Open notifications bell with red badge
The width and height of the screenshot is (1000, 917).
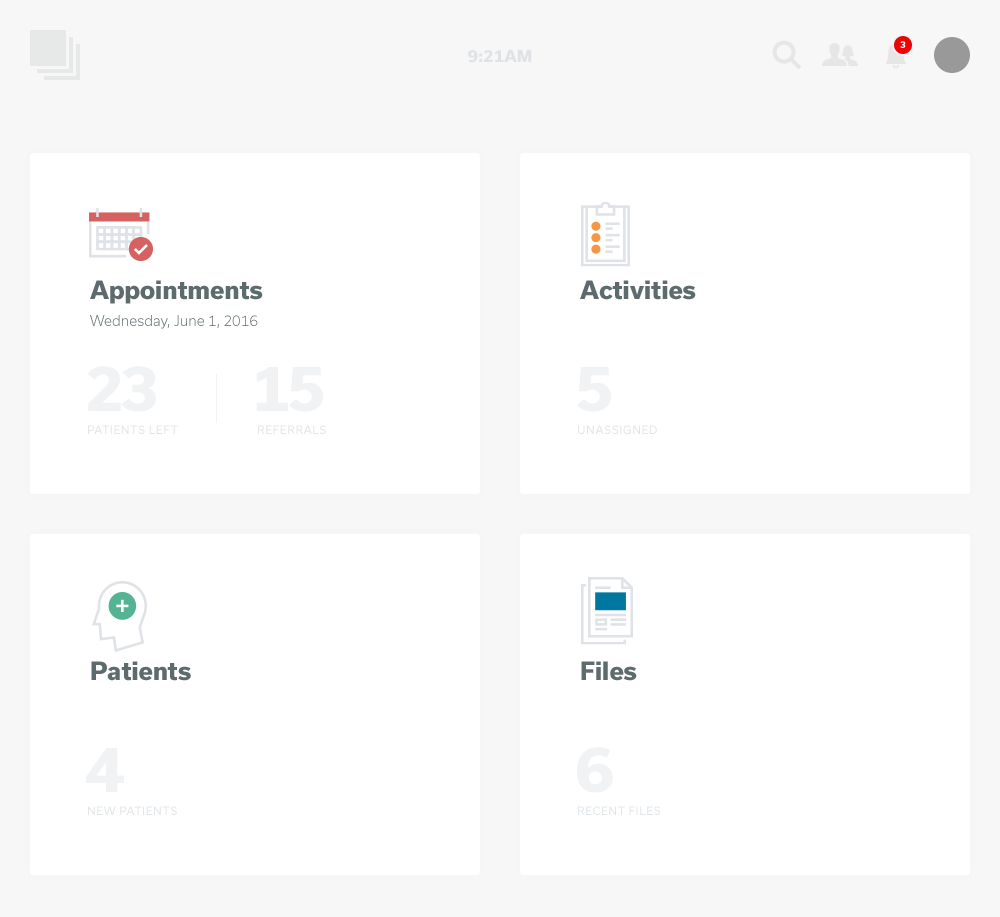[x=896, y=55]
